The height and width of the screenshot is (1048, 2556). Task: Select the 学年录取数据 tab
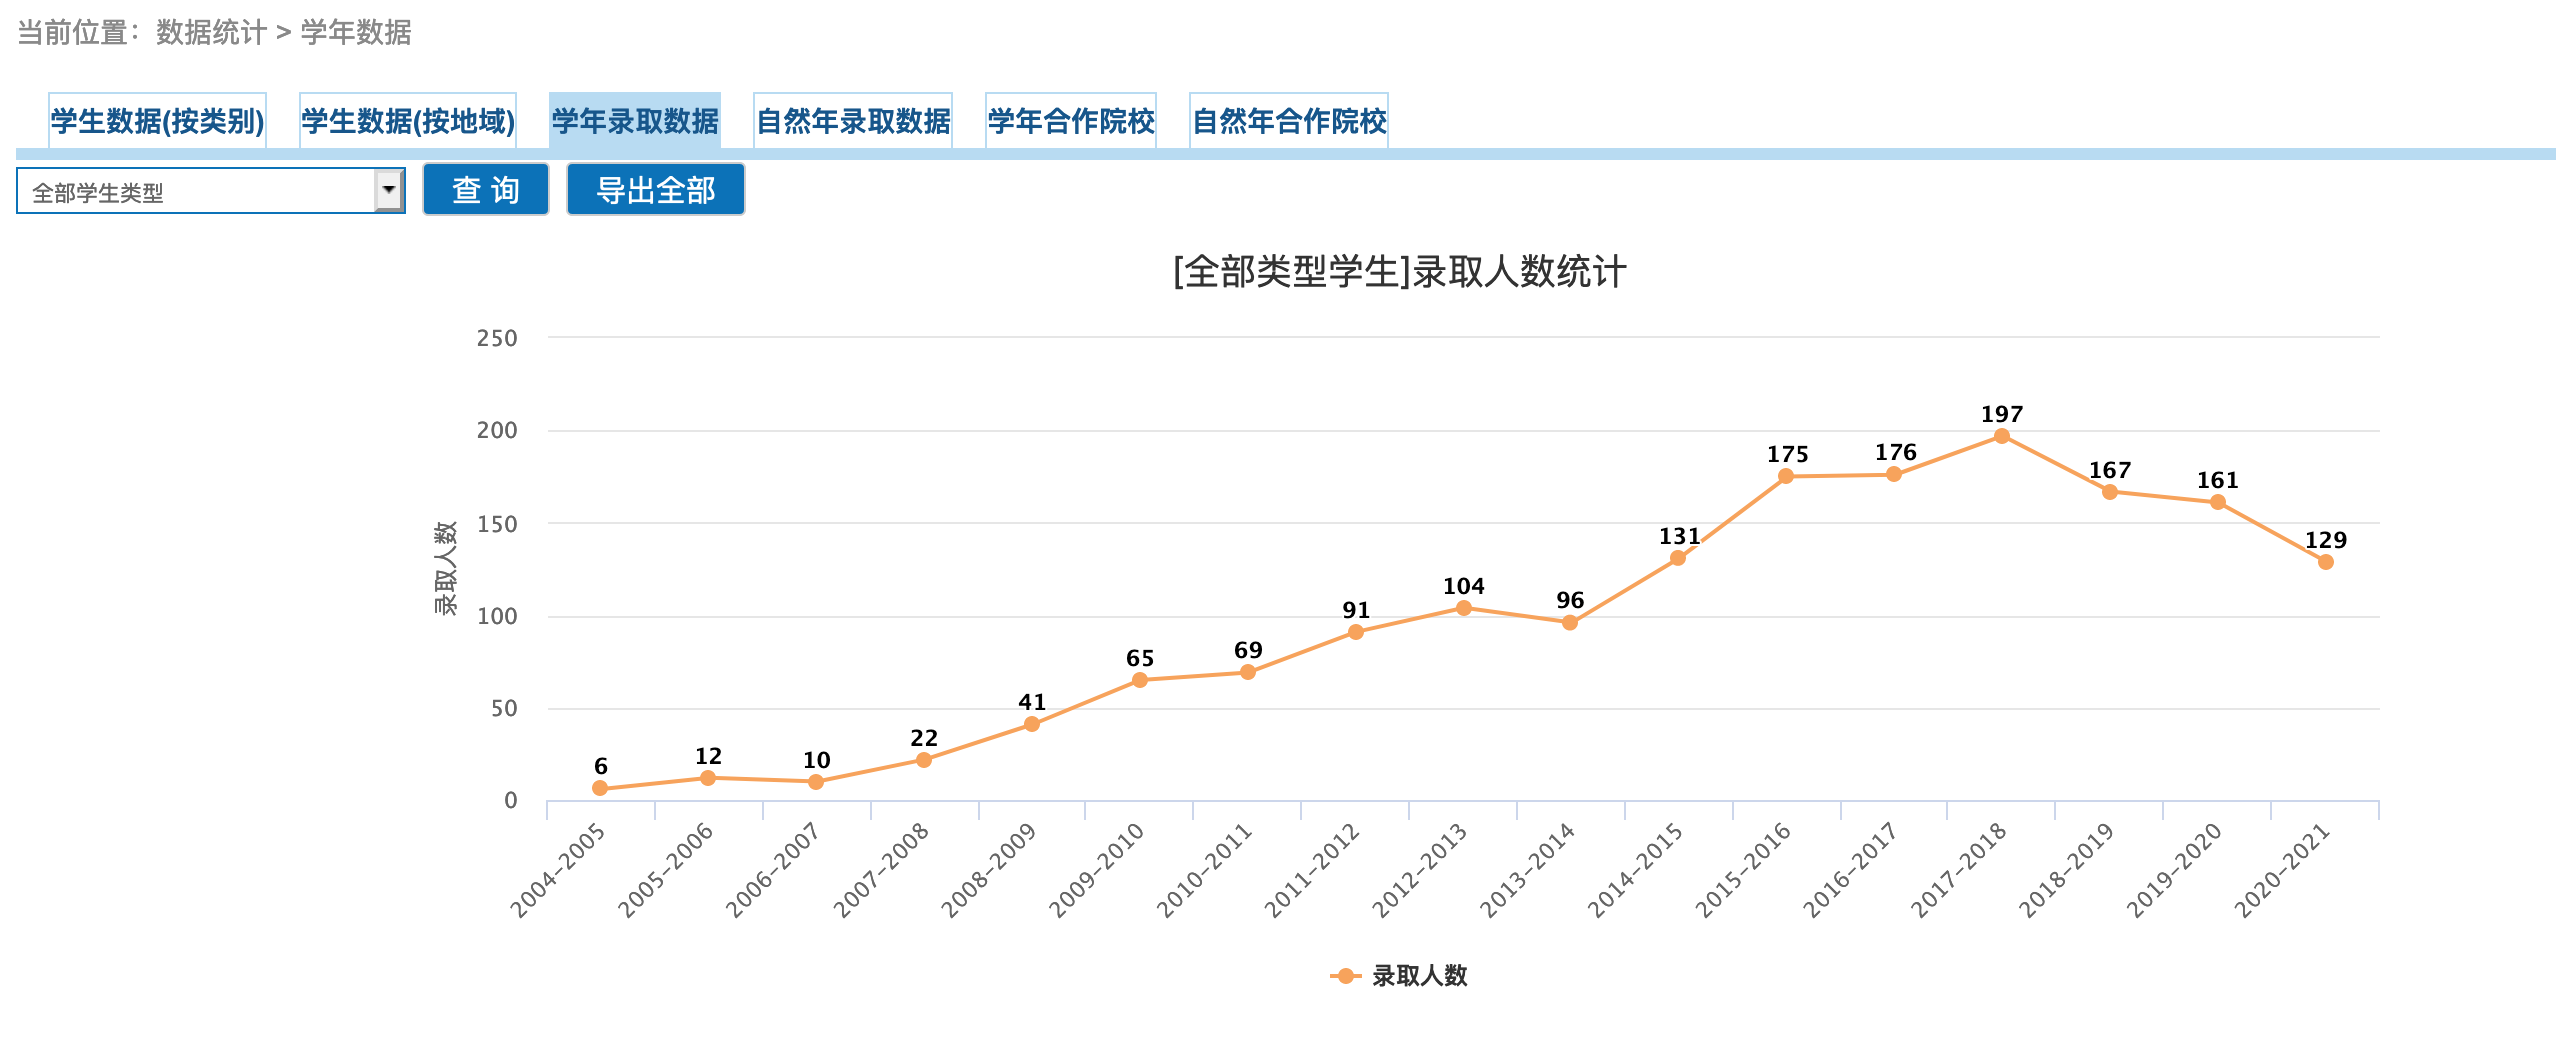point(634,121)
